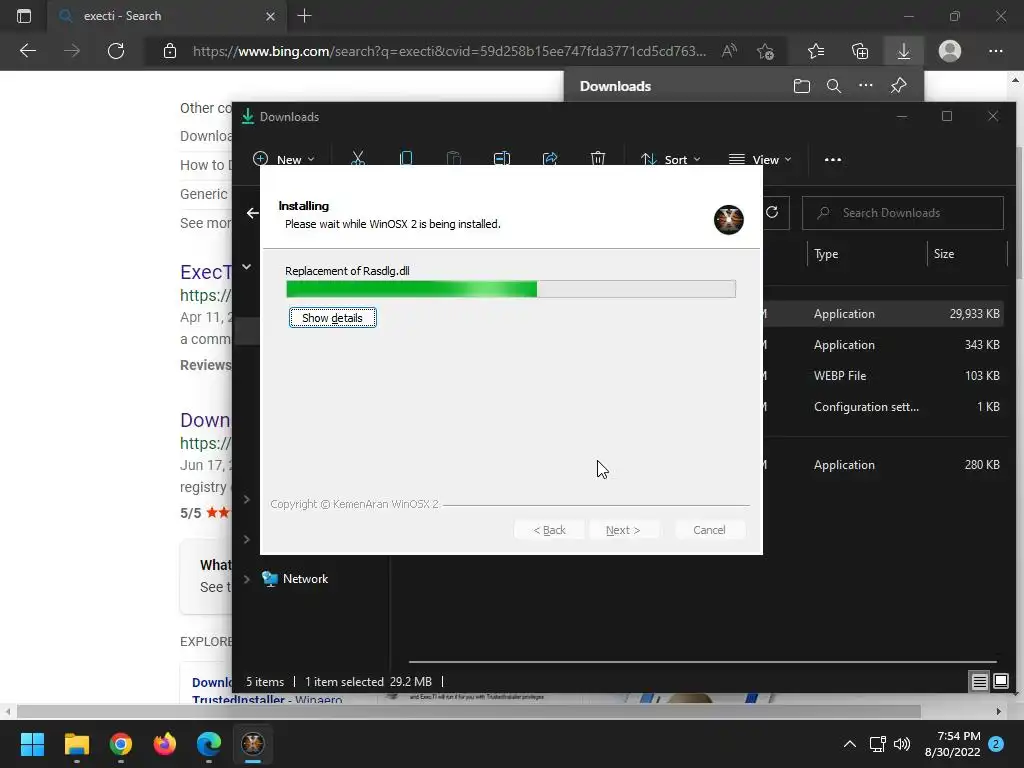Open Edge tab actions menu icon
This screenshot has height=768, width=1024.
pos(24,16)
